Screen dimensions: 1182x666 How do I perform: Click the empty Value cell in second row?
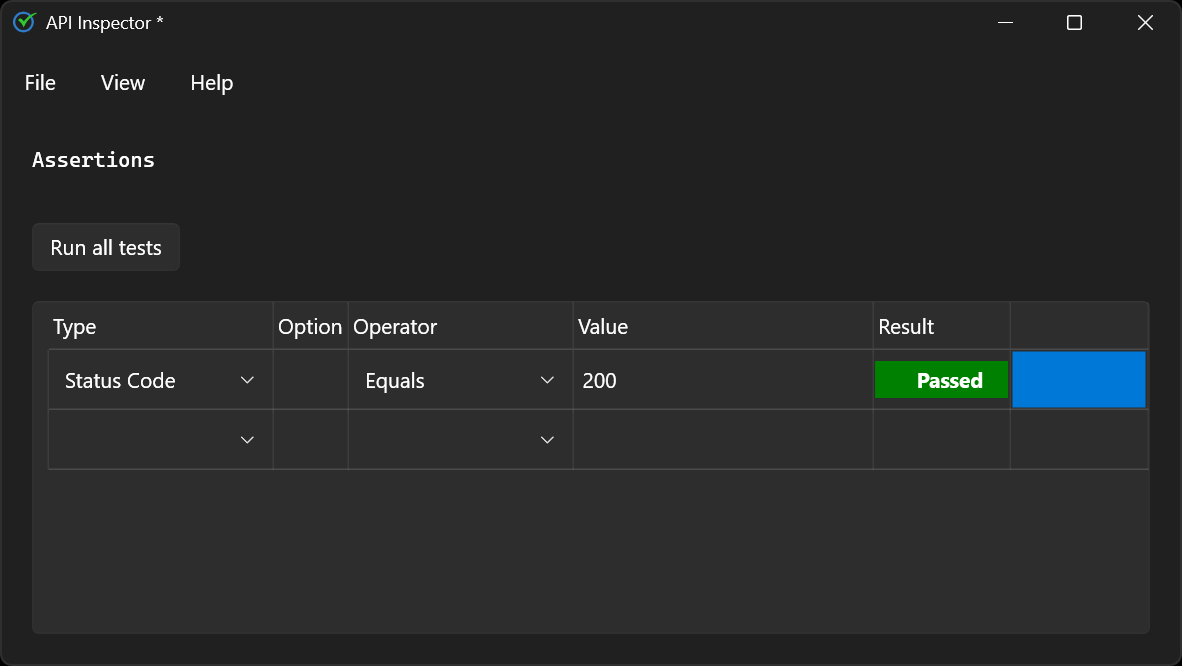(x=723, y=440)
